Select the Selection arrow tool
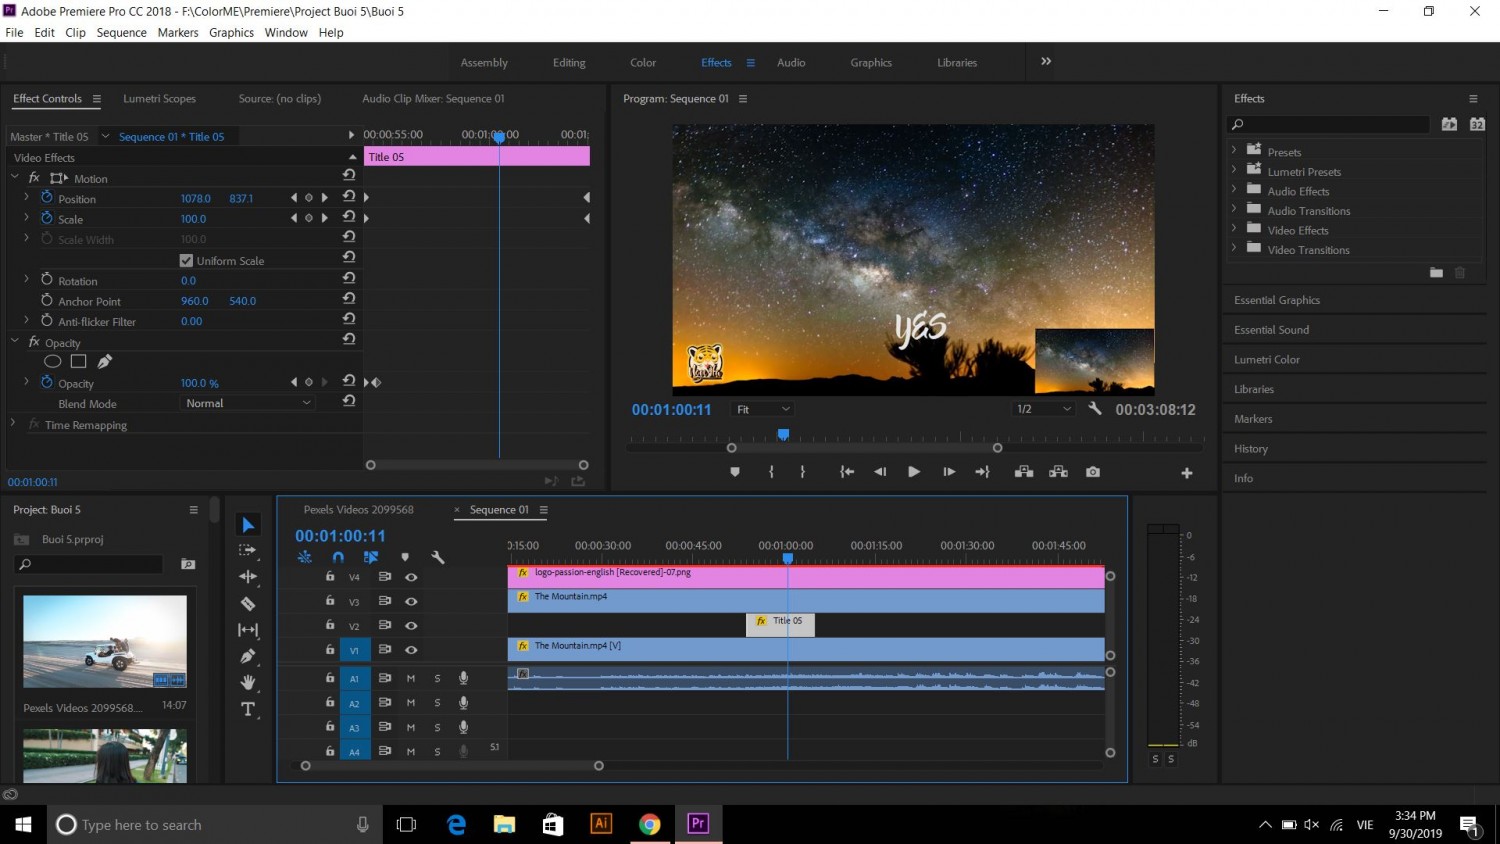 pos(248,525)
